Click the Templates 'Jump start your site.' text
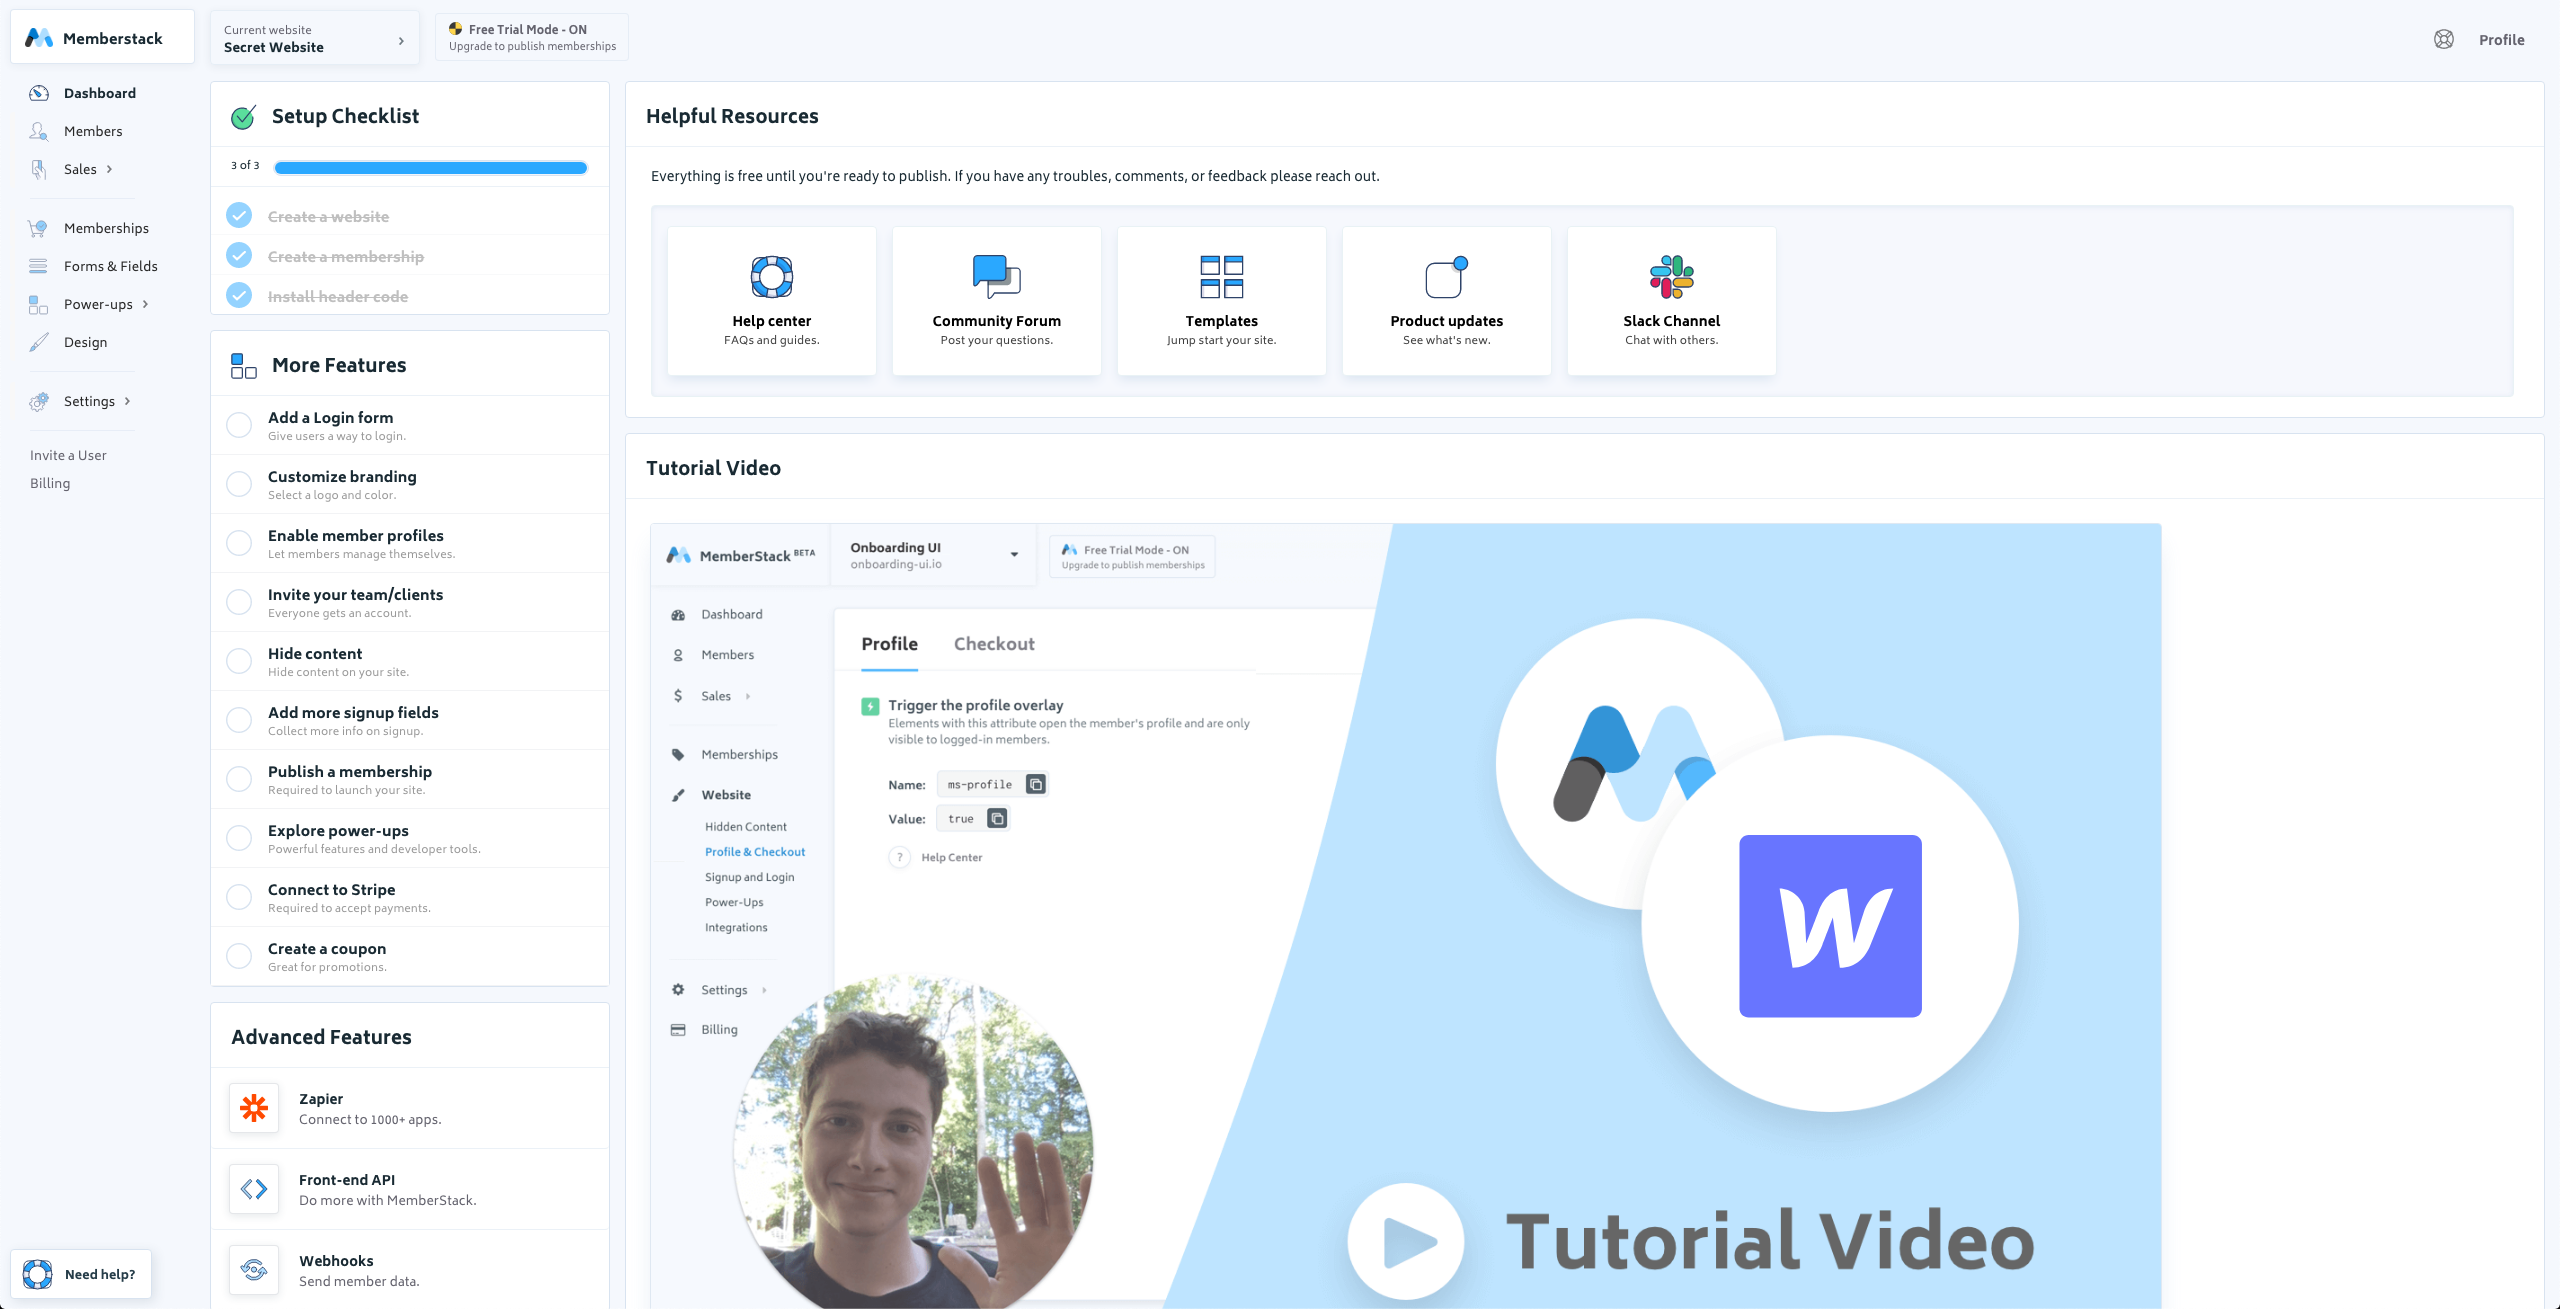The height and width of the screenshot is (1309, 2560). [1222, 340]
